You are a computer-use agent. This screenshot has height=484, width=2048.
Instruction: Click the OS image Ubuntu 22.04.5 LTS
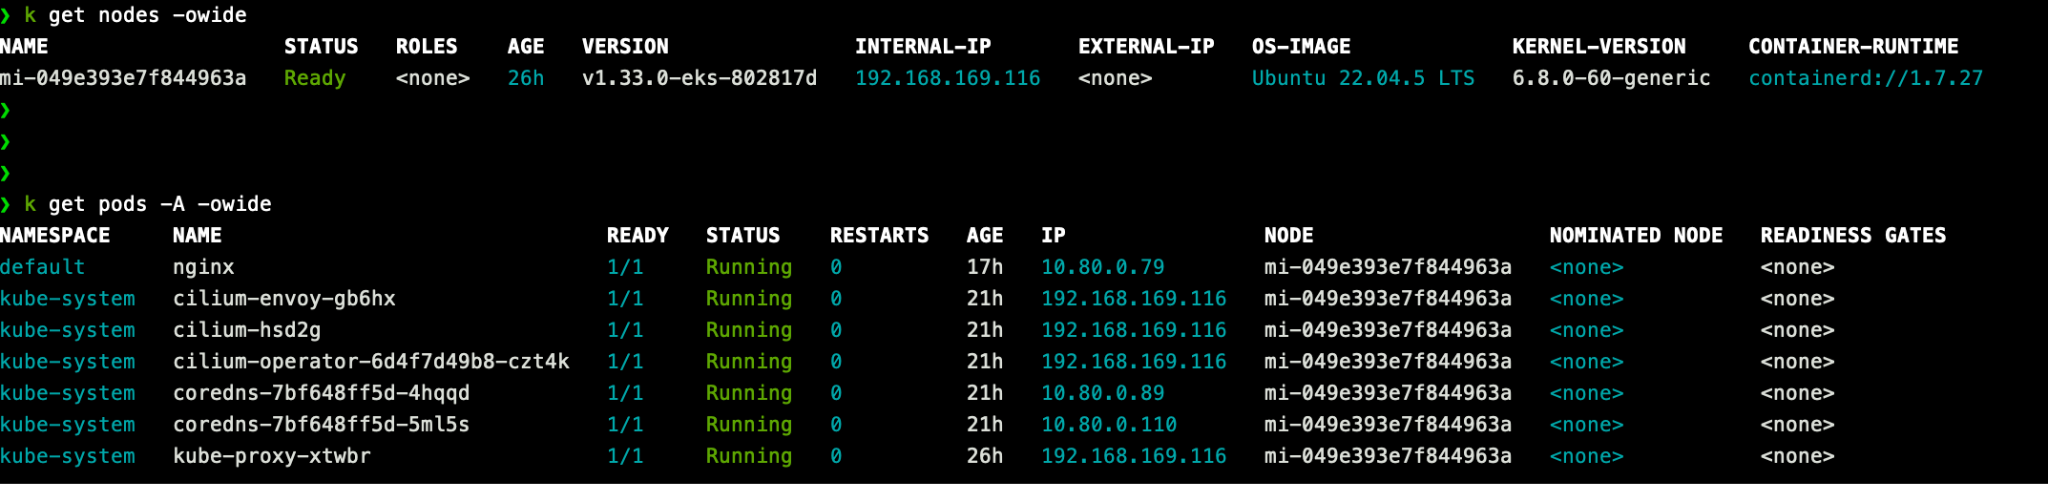tap(1363, 78)
